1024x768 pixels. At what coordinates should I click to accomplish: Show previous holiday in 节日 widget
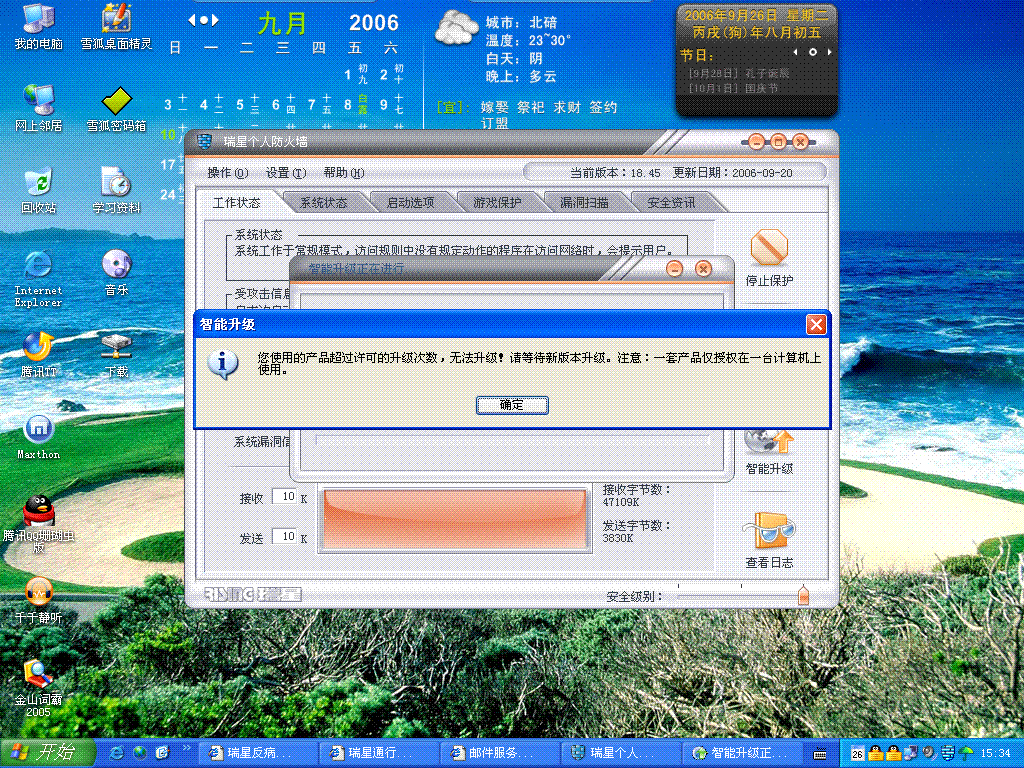tap(795, 52)
